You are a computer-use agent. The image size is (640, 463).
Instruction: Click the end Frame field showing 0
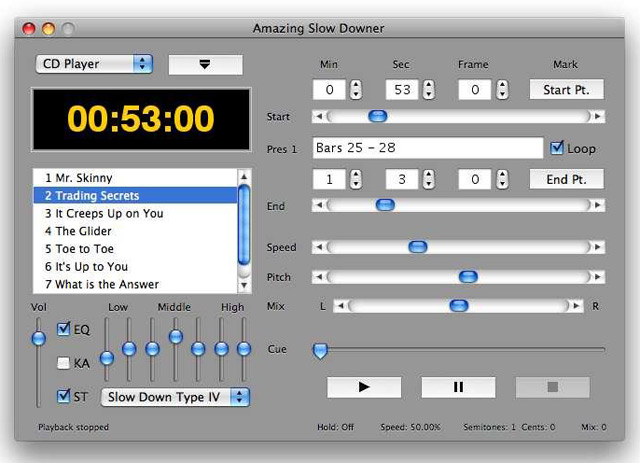[x=475, y=179]
